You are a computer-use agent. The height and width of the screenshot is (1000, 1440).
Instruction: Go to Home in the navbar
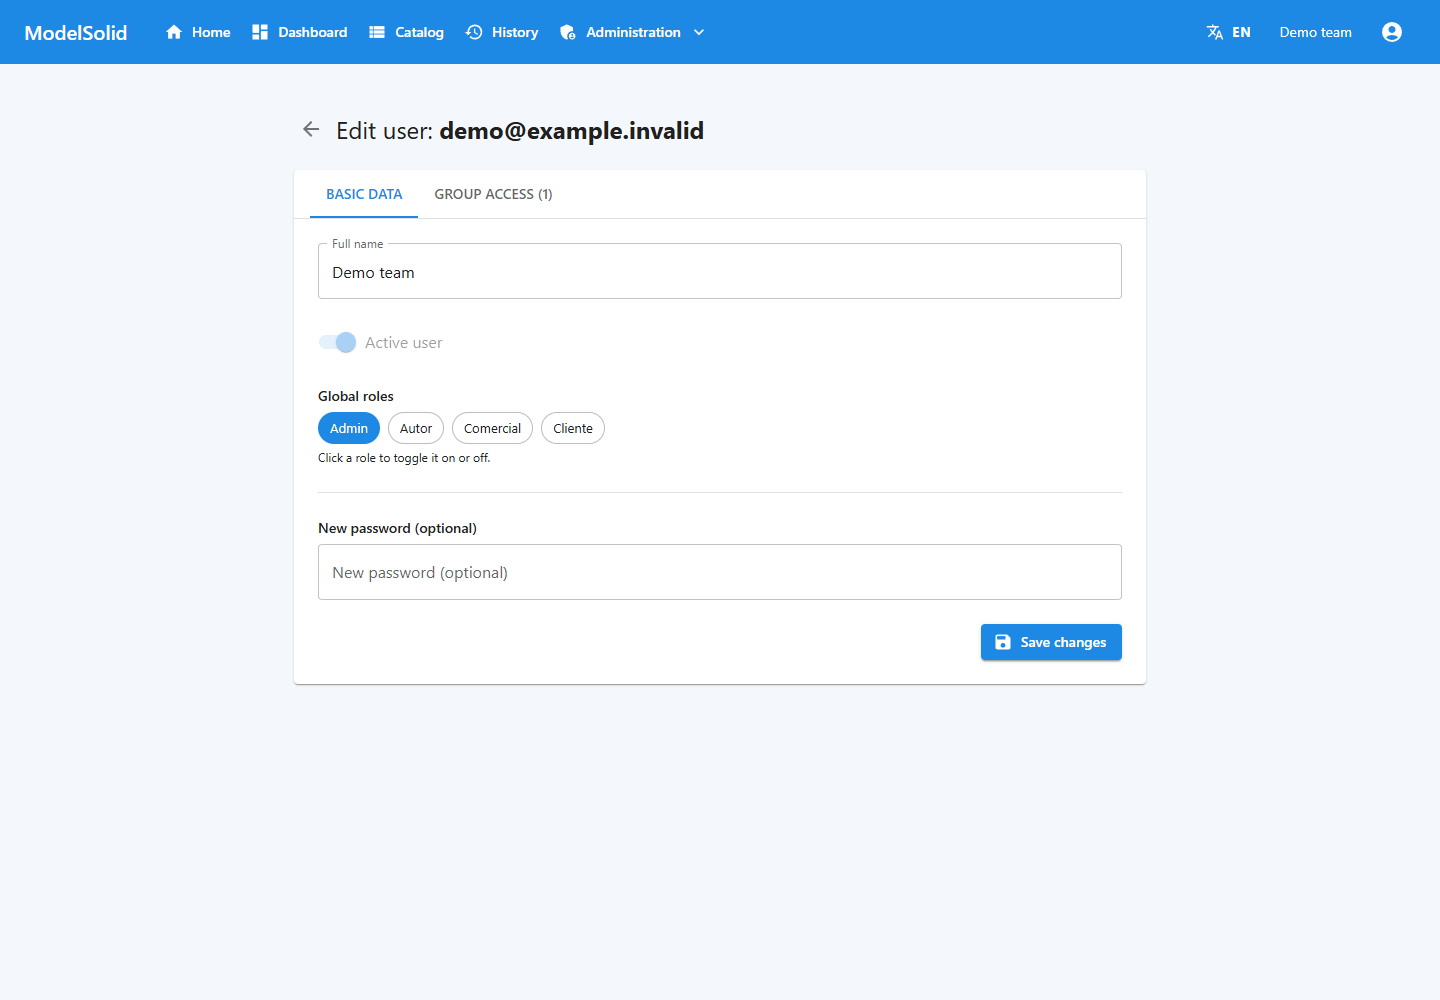(198, 32)
